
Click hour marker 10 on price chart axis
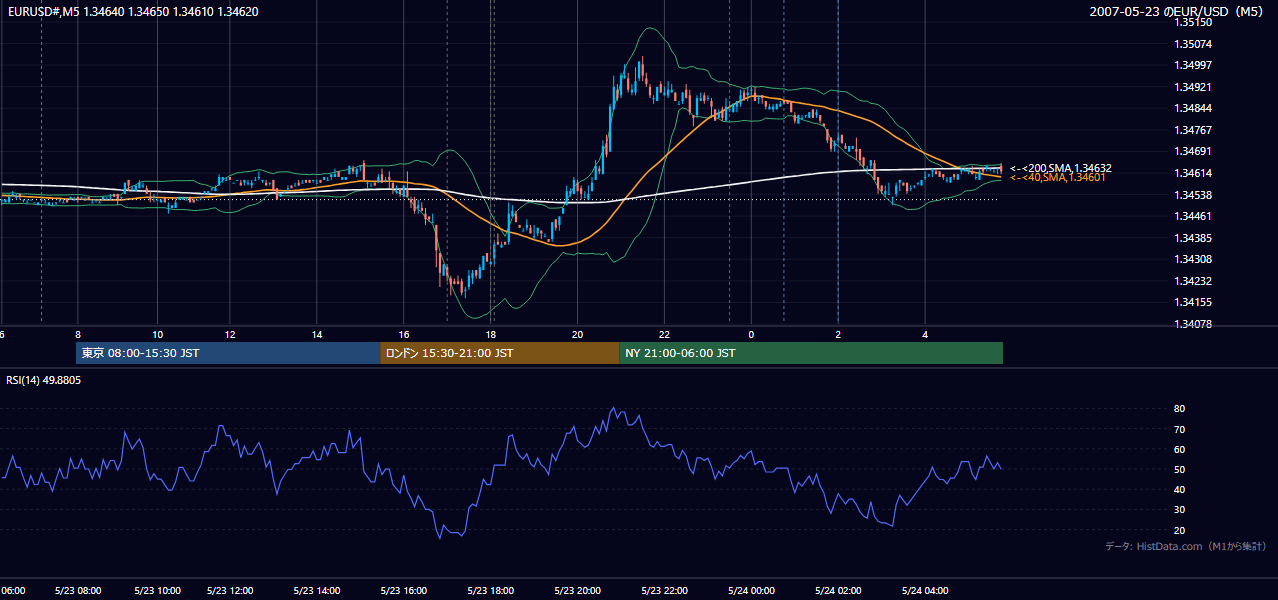(x=157, y=334)
